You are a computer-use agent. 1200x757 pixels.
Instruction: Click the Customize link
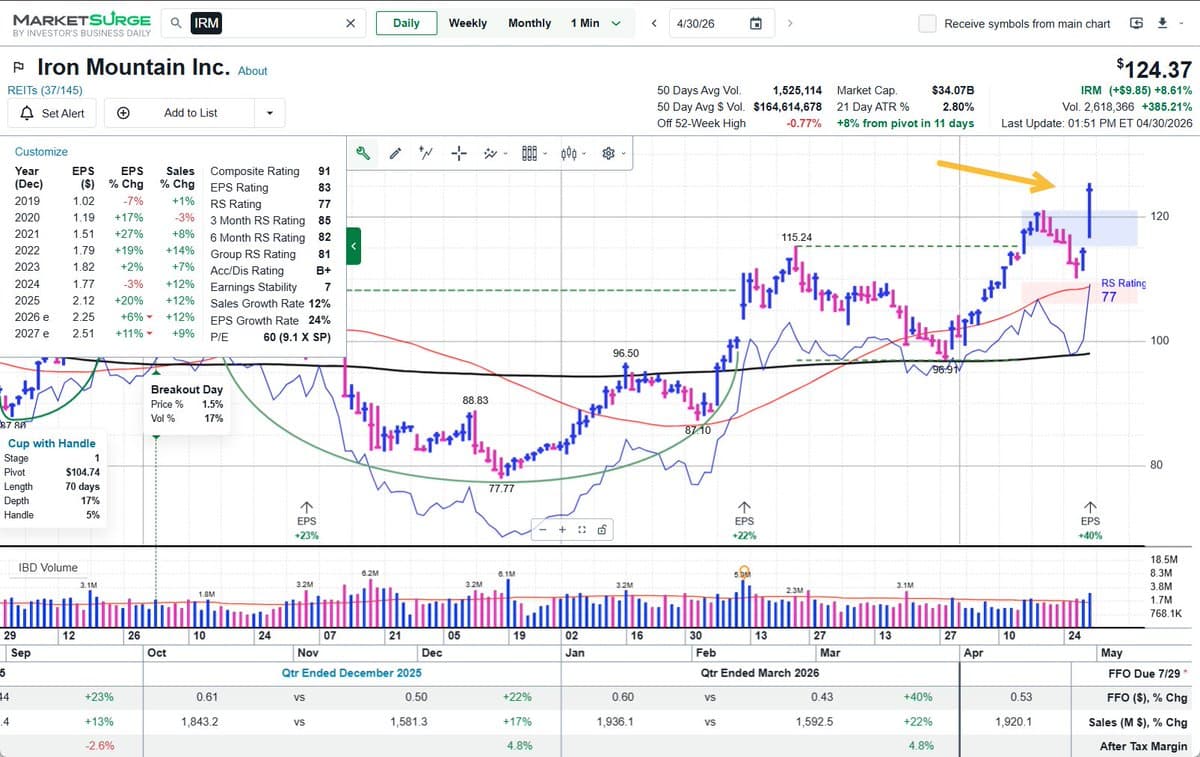pyautogui.click(x=41, y=152)
